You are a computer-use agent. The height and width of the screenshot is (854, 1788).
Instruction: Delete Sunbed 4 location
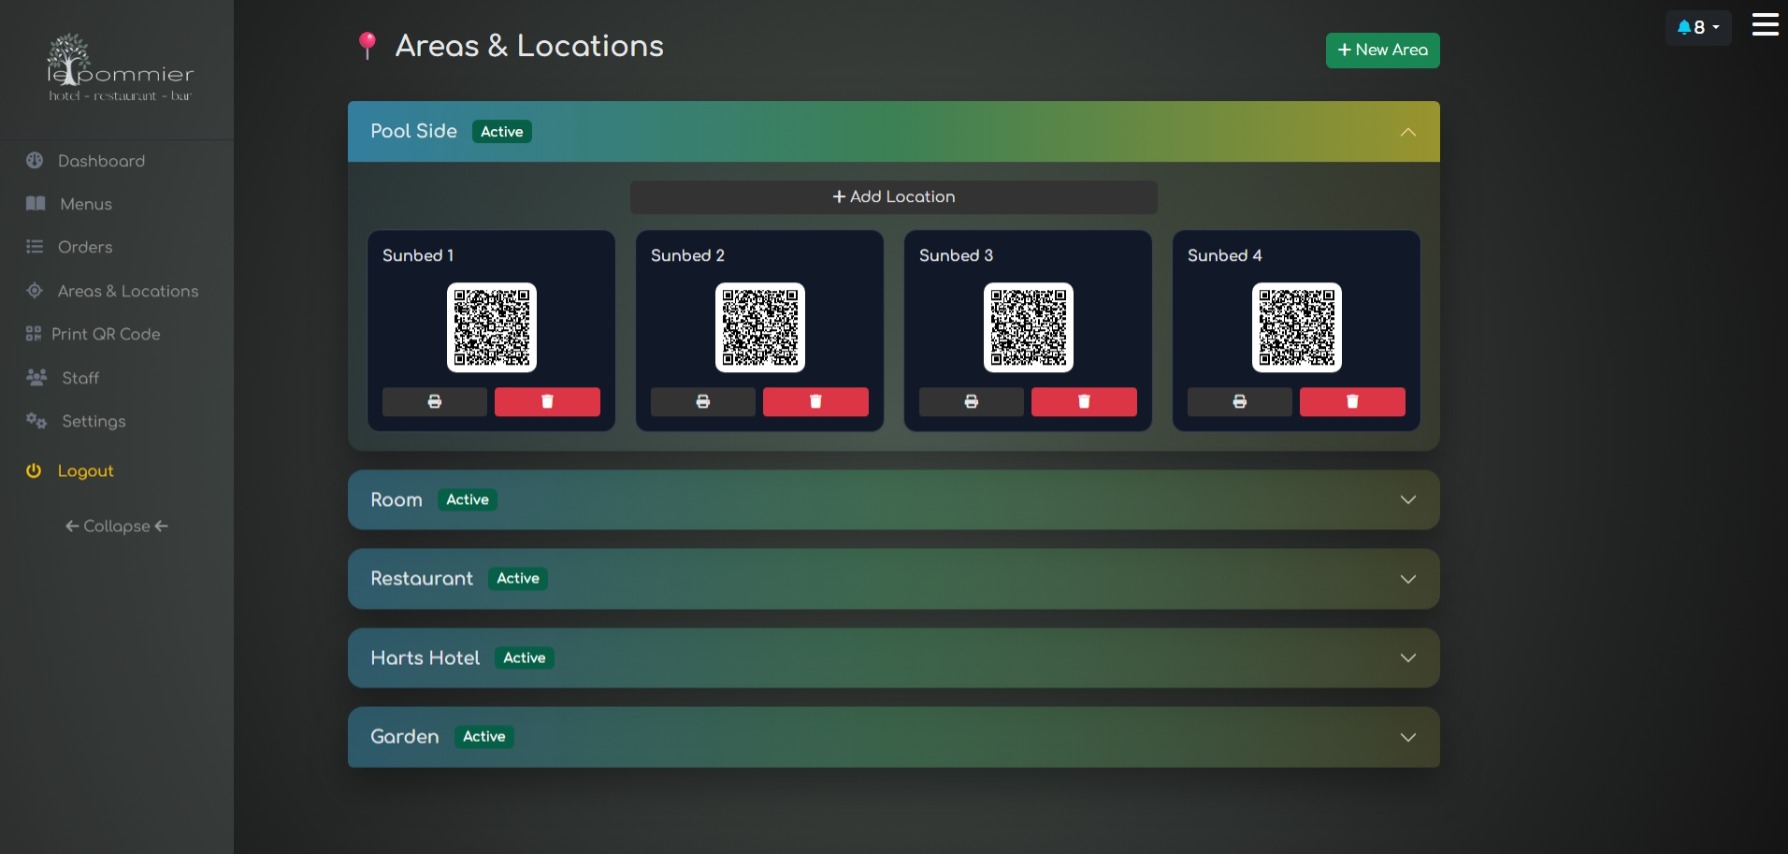click(1352, 401)
